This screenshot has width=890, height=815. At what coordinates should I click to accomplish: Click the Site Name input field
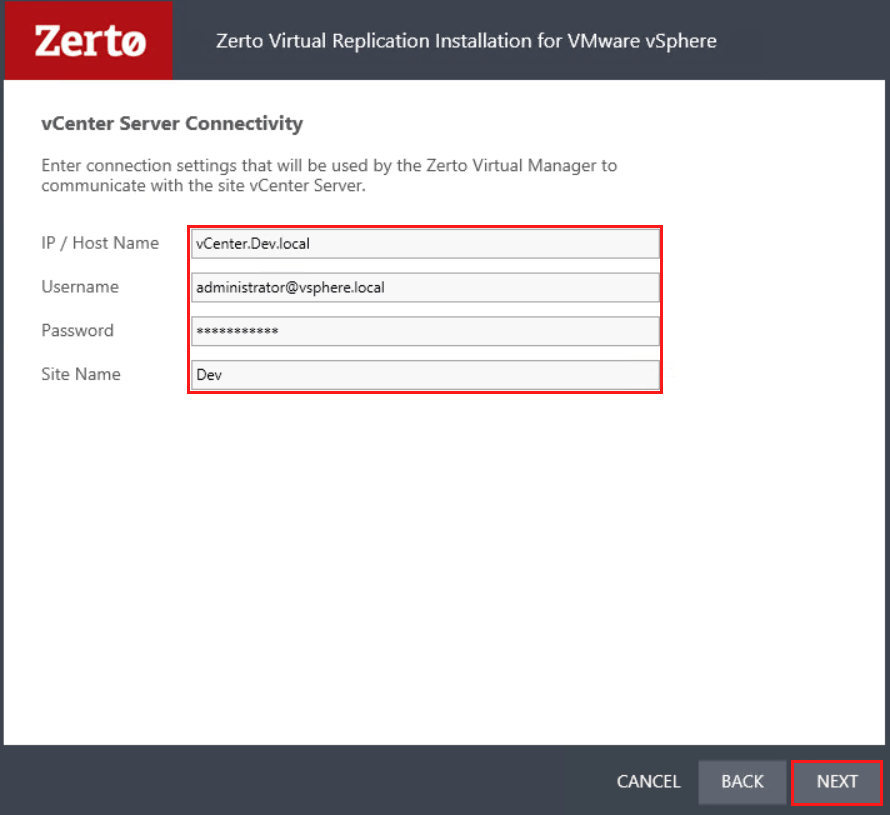click(x=425, y=375)
